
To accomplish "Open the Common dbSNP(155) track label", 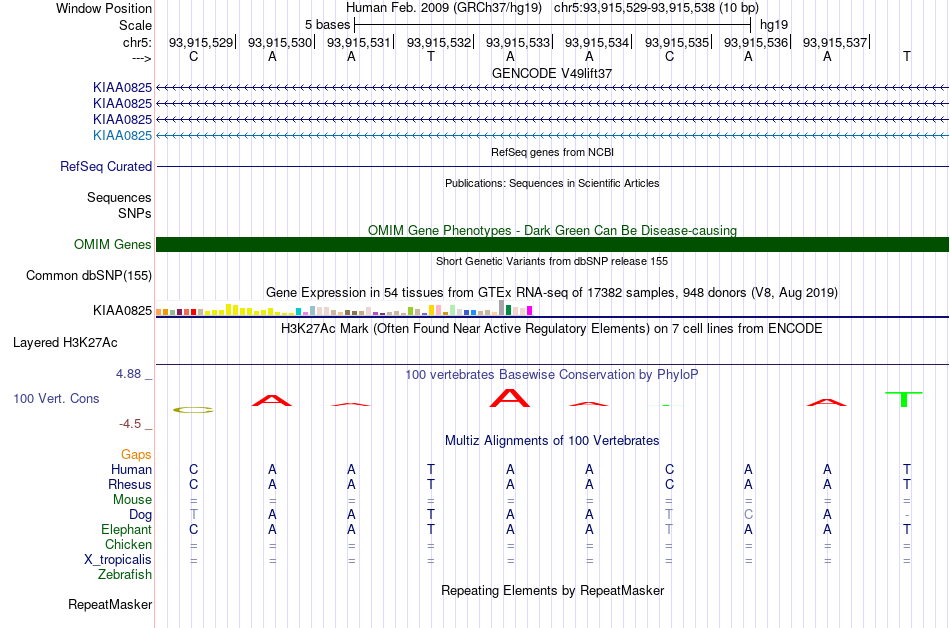I will [89, 276].
